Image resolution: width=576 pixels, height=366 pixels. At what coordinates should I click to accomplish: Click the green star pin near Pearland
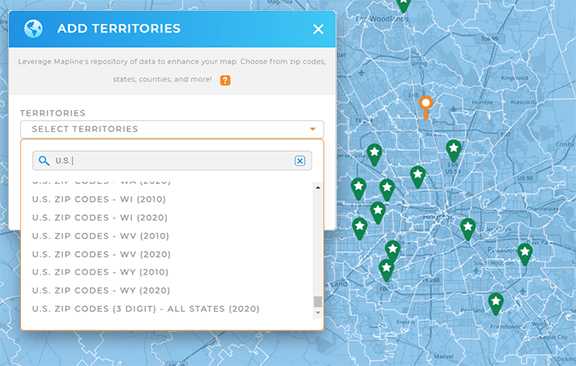click(496, 304)
